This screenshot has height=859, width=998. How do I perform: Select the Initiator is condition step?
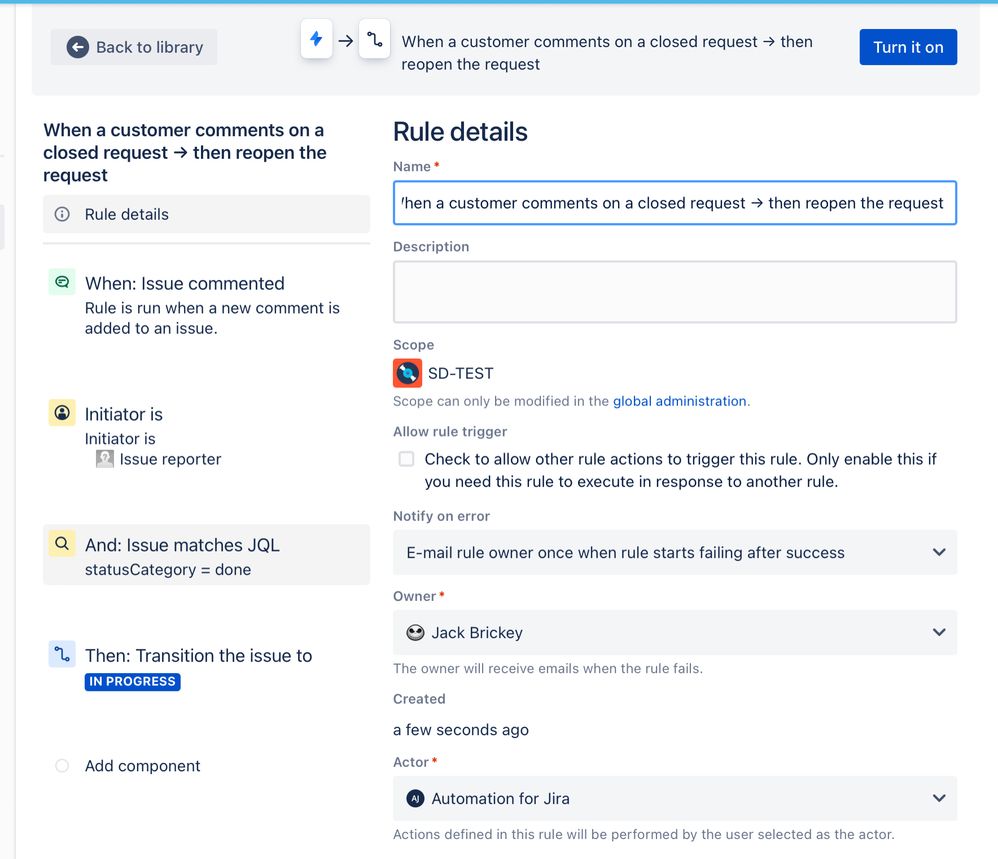(206, 435)
